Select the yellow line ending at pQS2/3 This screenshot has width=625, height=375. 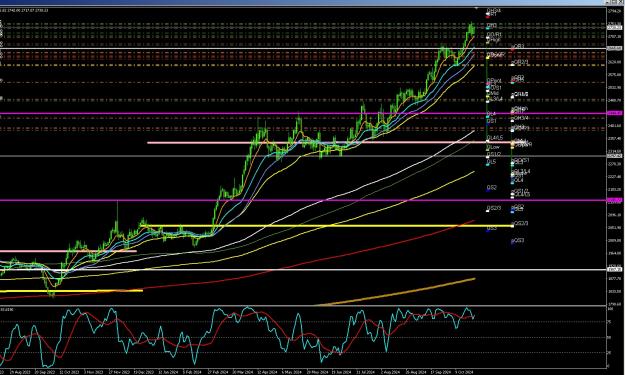[x=327, y=226]
